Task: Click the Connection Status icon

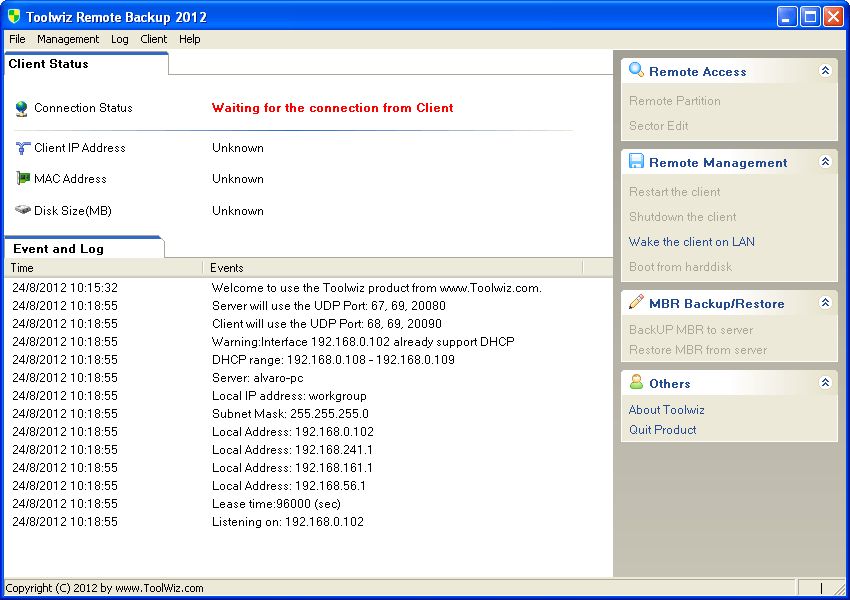Action: [21, 107]
